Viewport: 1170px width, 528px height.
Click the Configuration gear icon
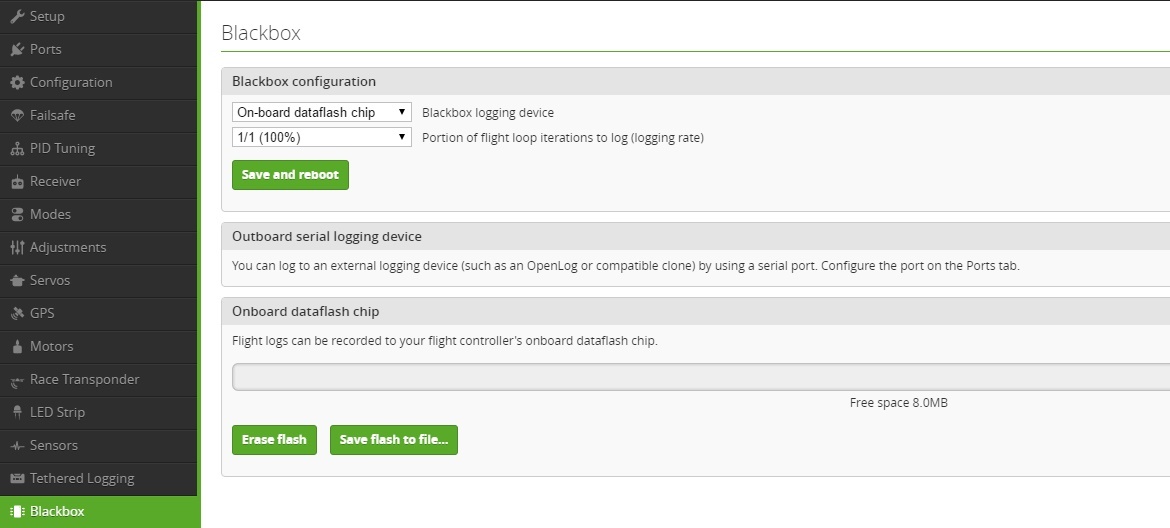pyautogui.click(x=17, y=82)
